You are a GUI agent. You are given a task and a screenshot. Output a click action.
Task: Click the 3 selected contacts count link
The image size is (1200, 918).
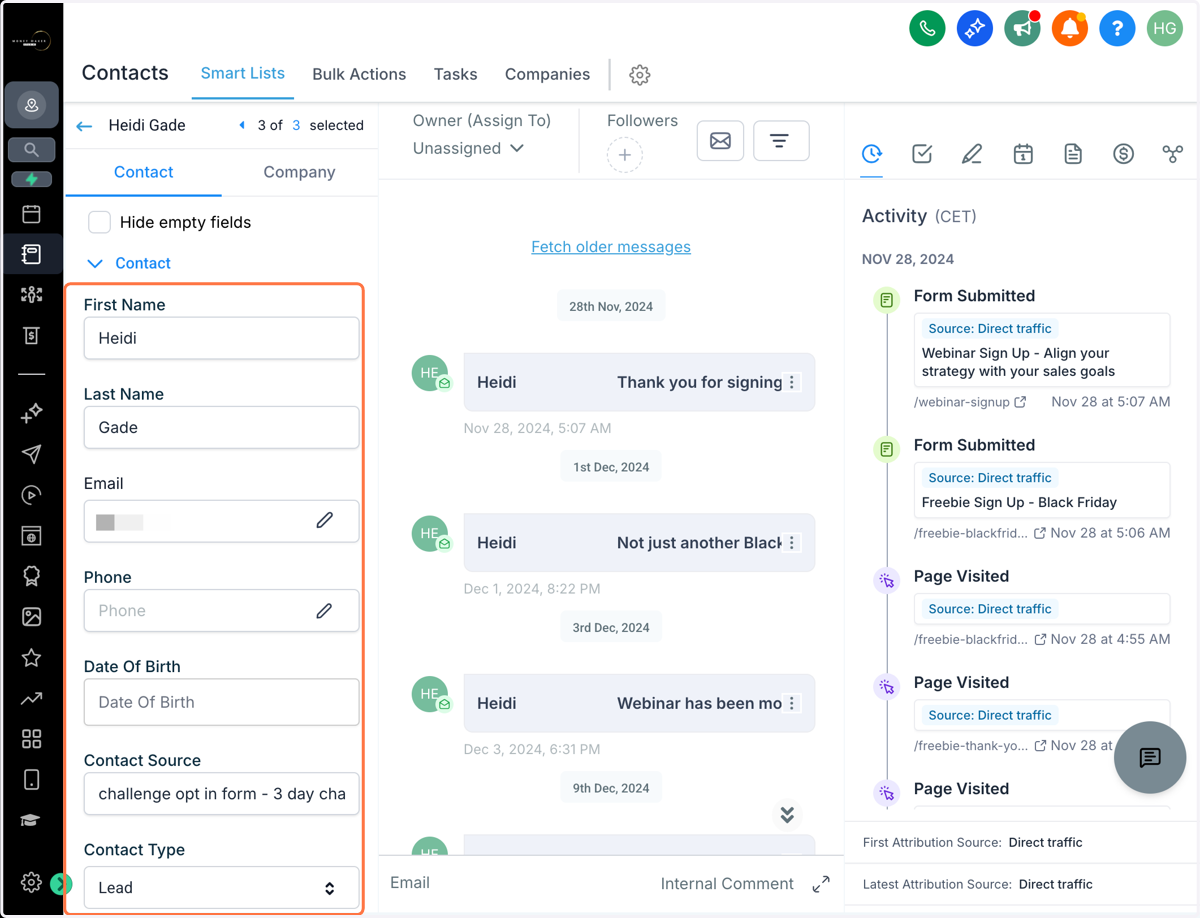[x=296, y=126]
